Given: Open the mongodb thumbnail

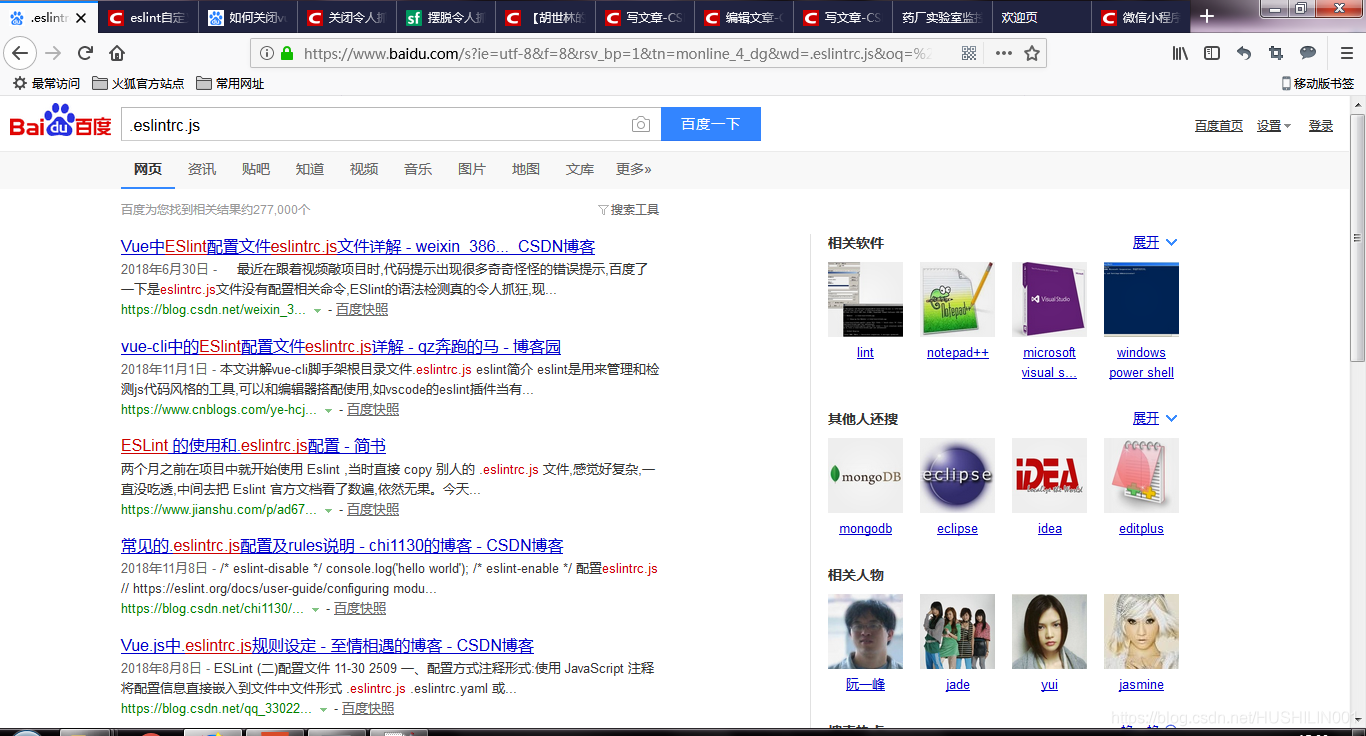Looking at the screenshot, I should (865, 475).
